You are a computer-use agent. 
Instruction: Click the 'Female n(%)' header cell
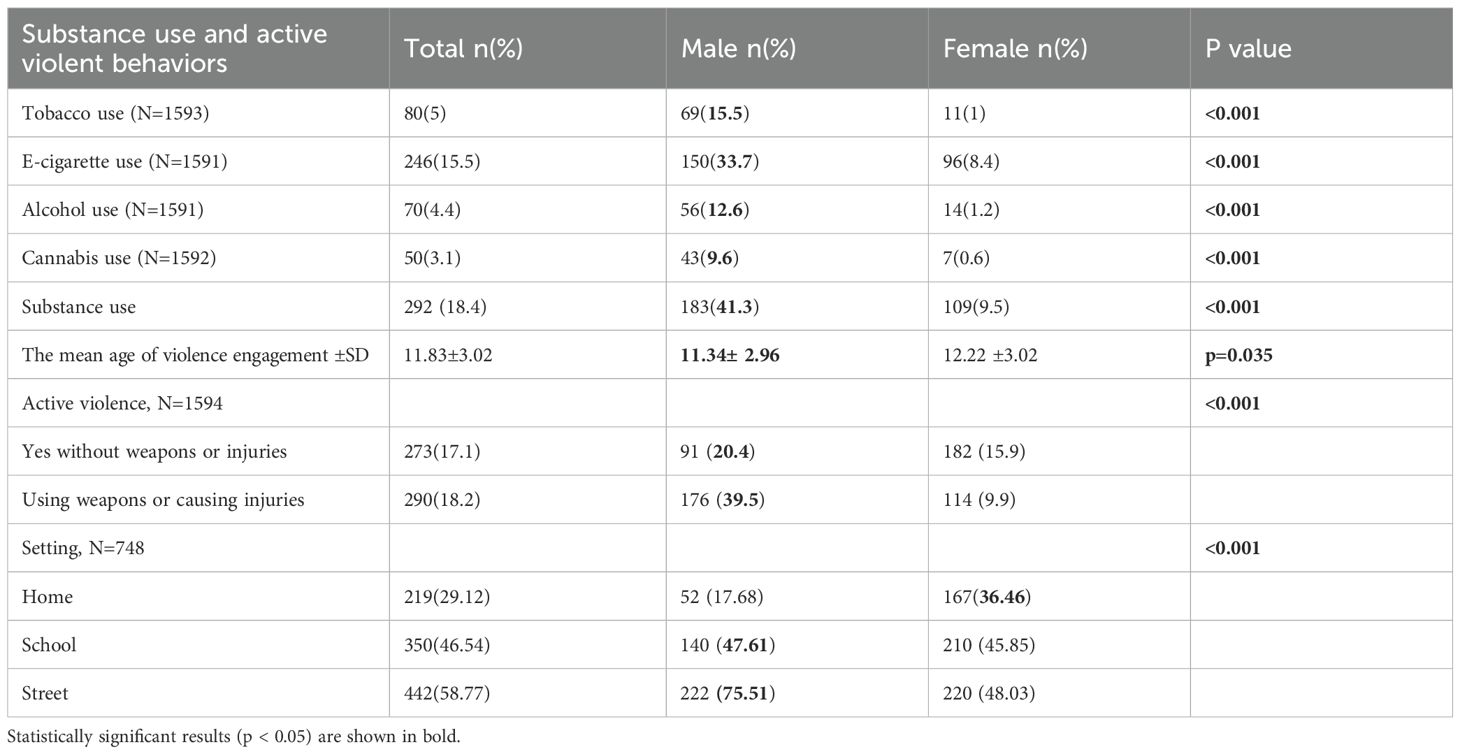click(1009, 49)
